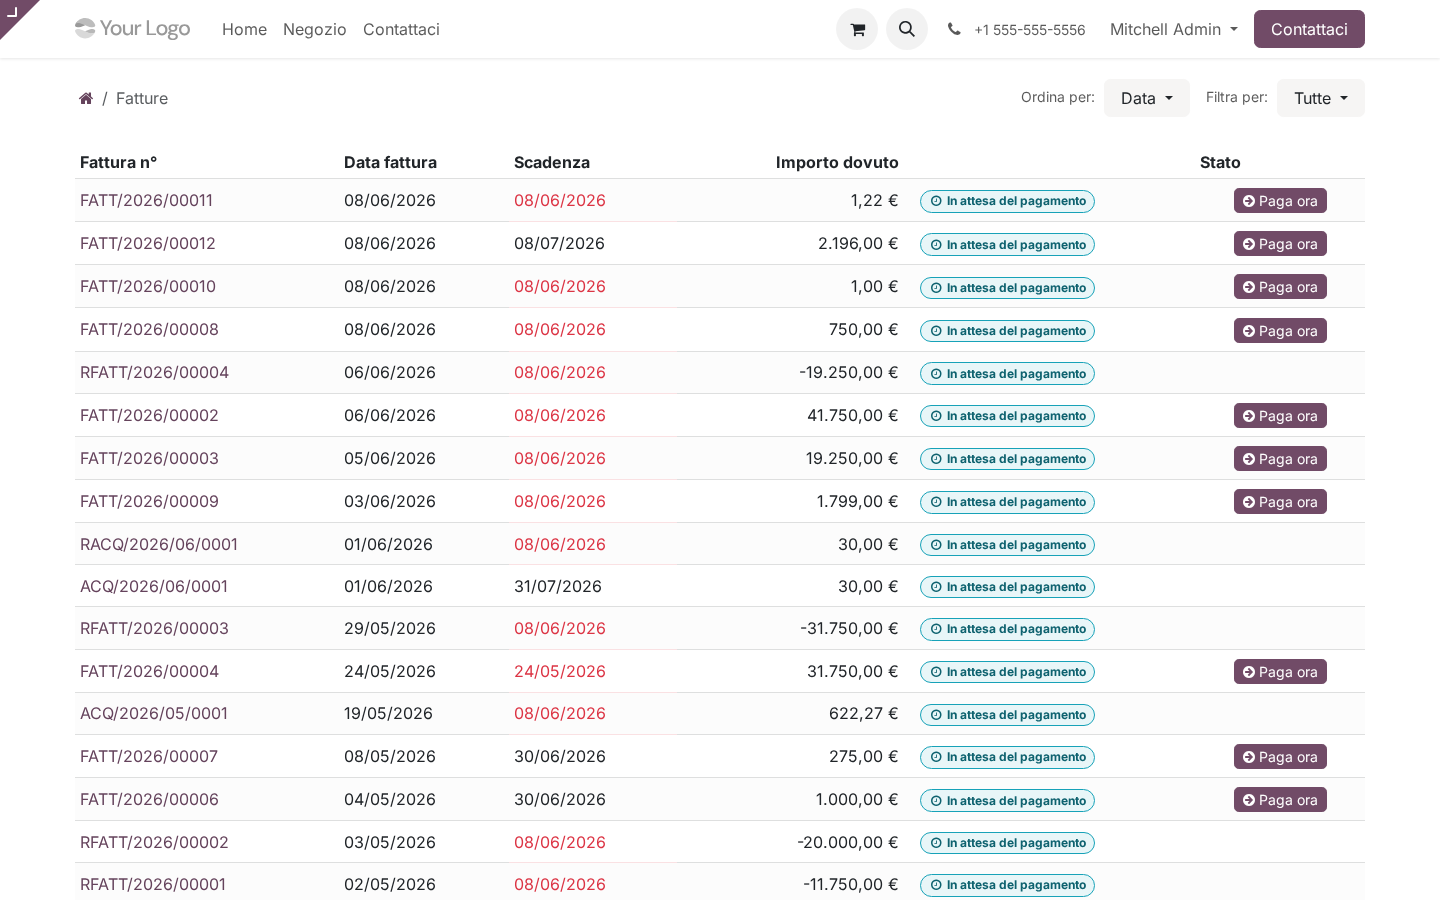The image size is (1440, 900).
Task: Click Paga ora for FATT/2026/00002
Action: [x=1280, y=416]
